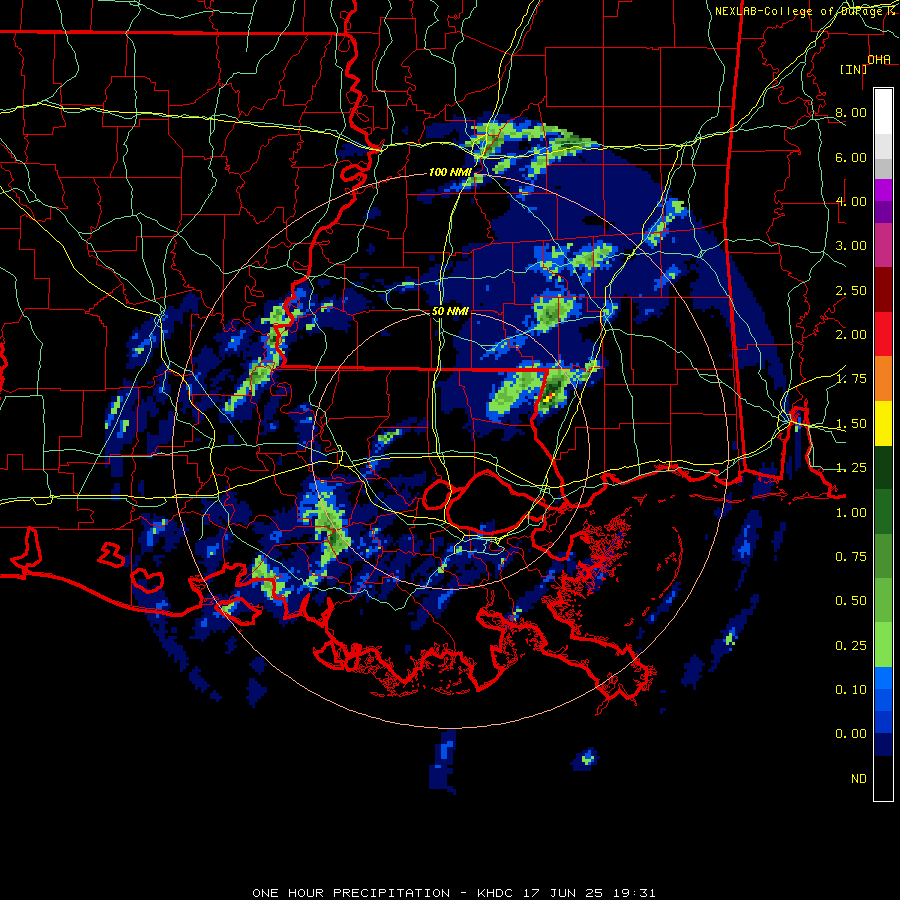Click the One Hour Precipitation KHDC title text
Image resolution: width=900 pixels, height=900 pixels.
coord(453,893)
